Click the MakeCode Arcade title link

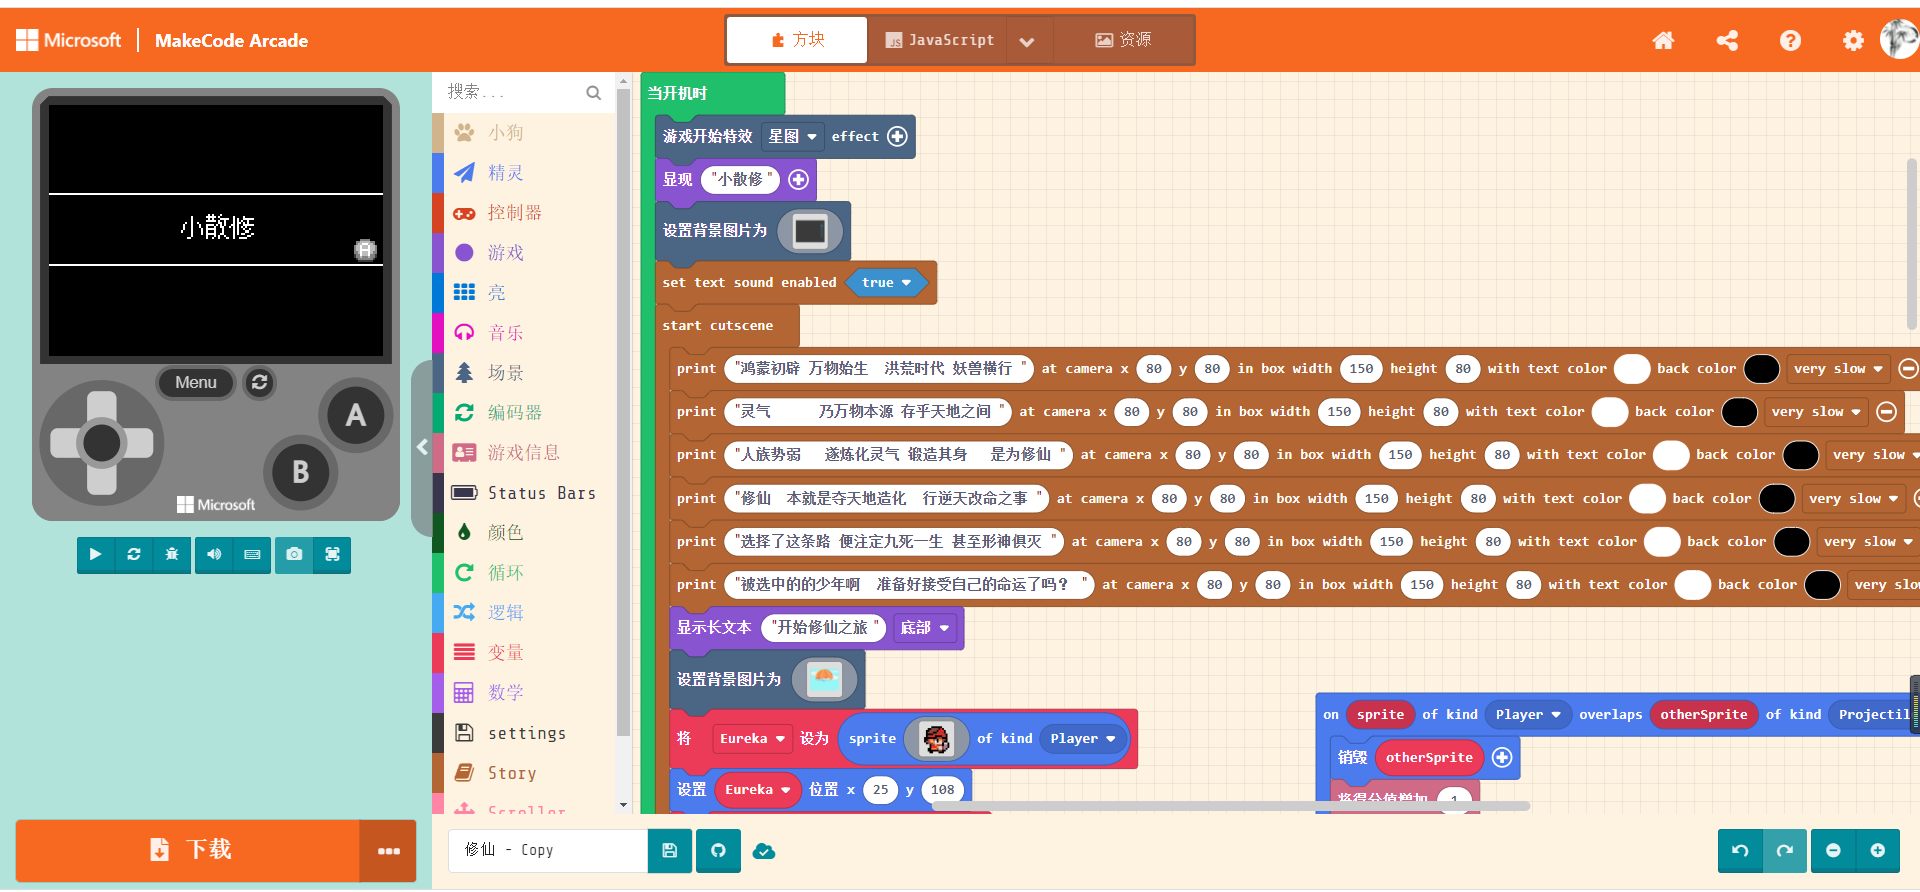tap(231, 41)
